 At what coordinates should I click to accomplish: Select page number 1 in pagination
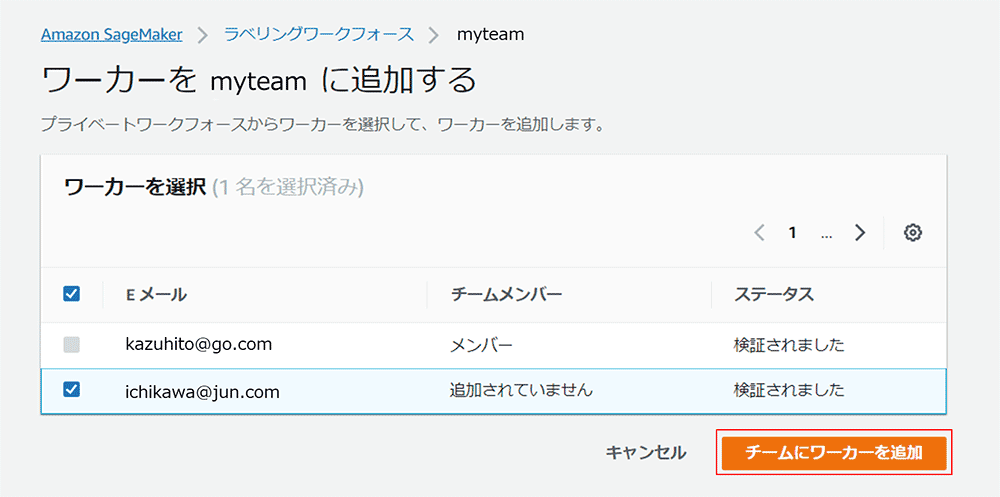pos(792,233)
